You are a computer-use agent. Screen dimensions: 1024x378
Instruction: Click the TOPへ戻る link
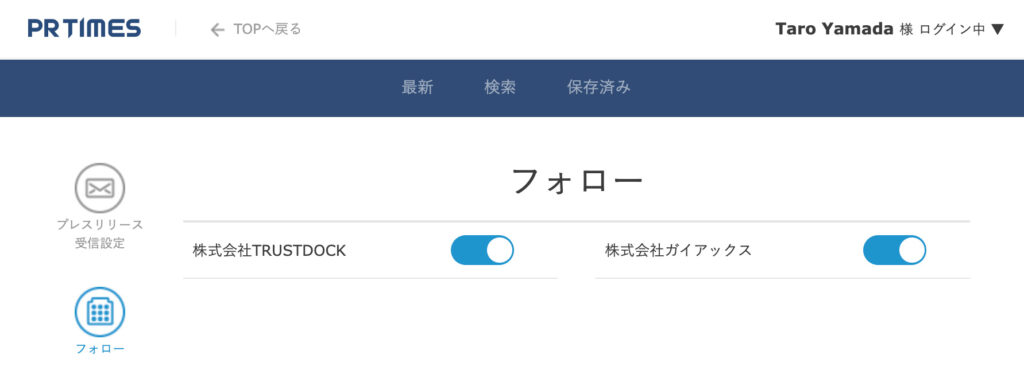coord(267,29)
